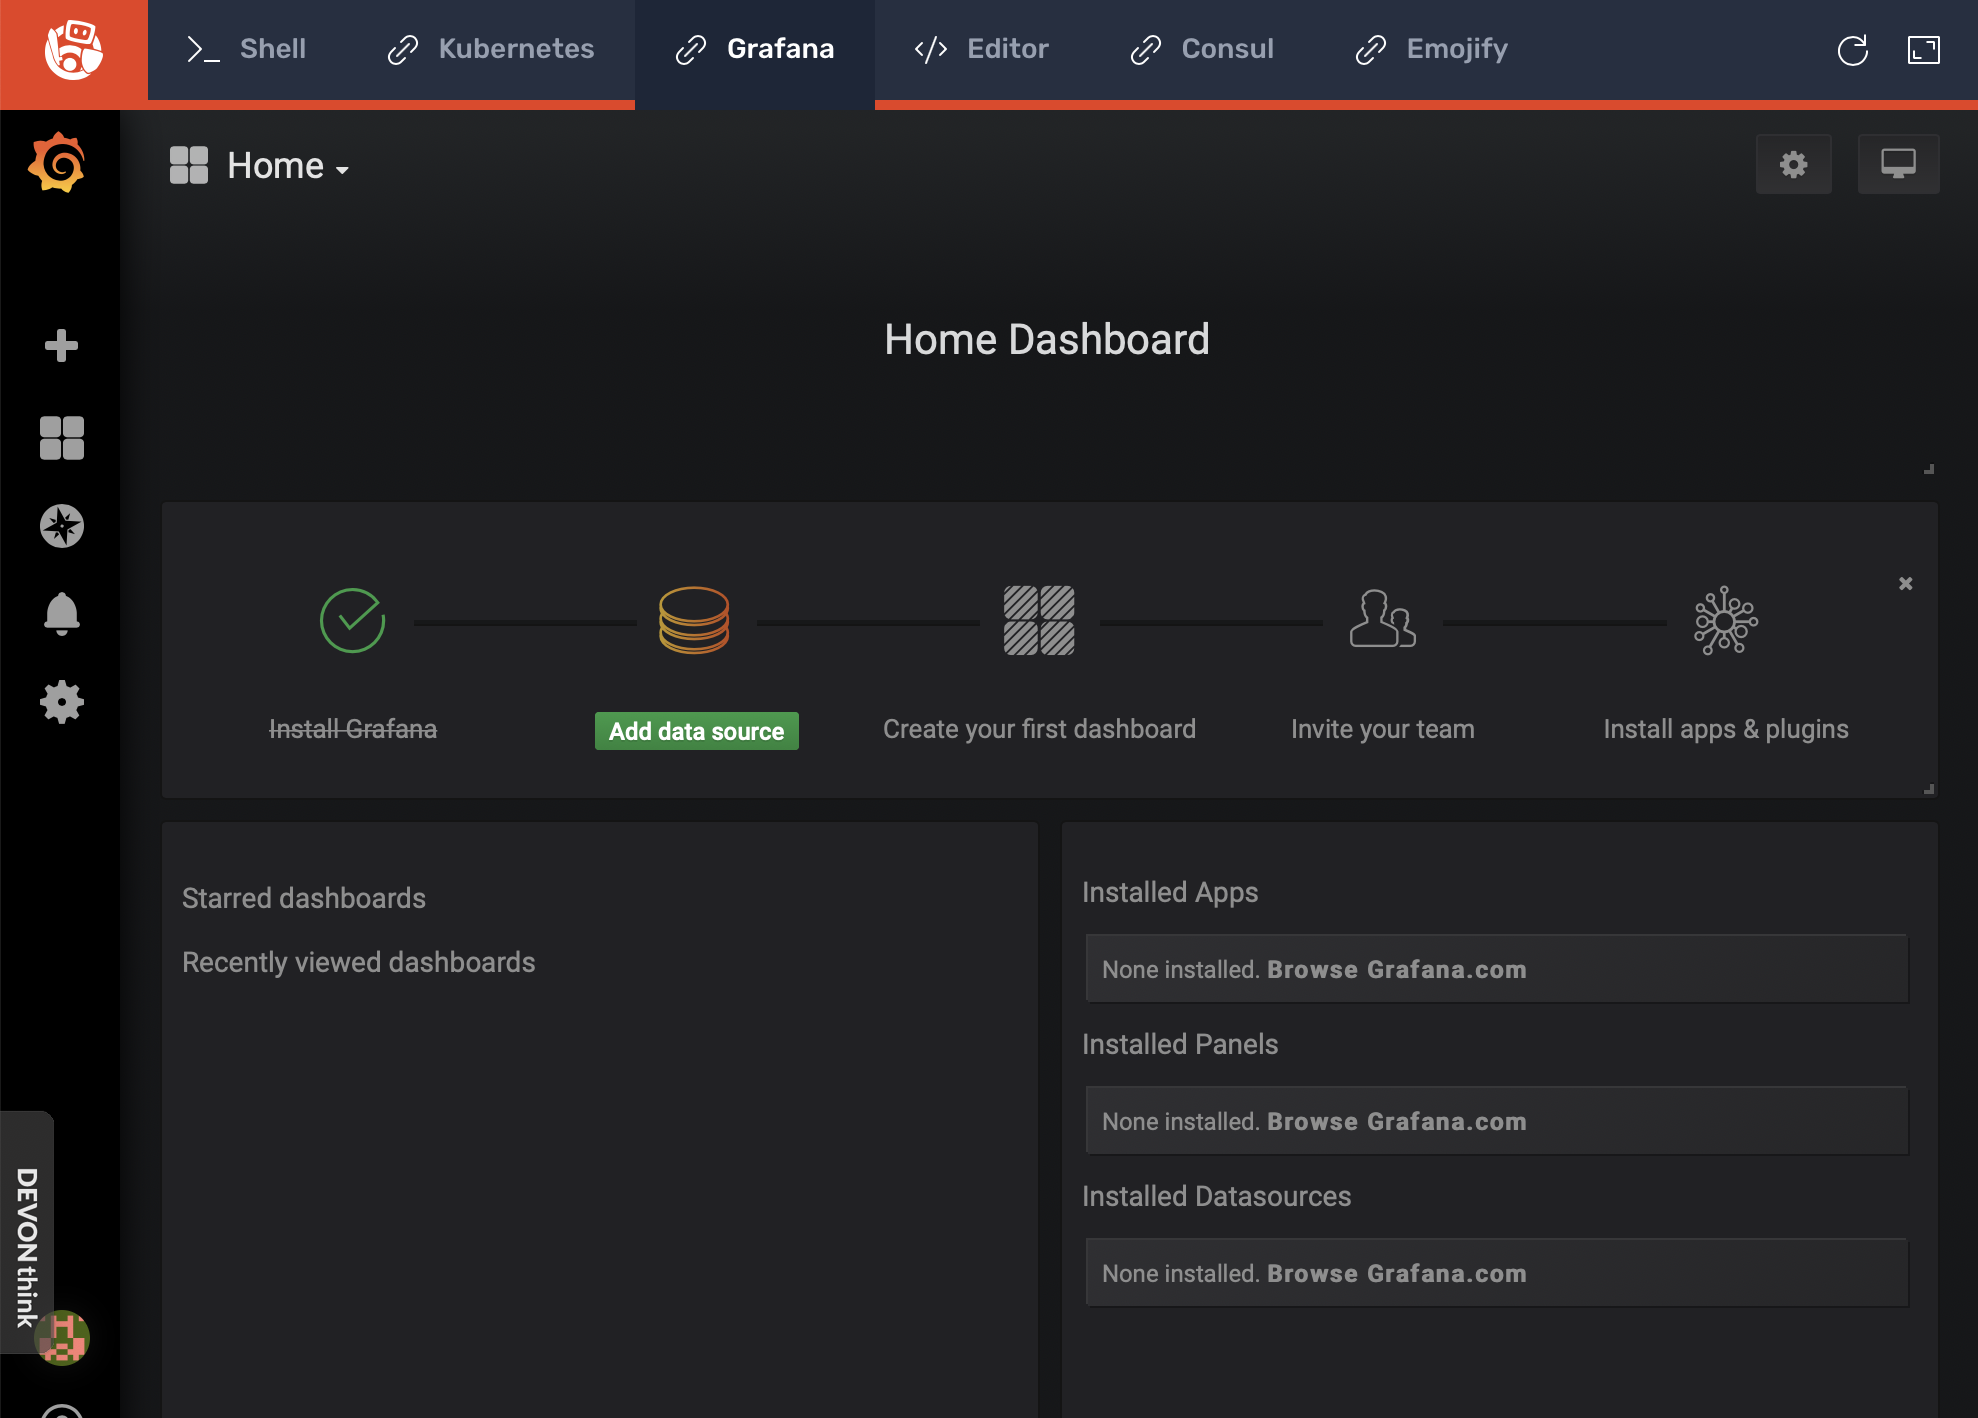This screenshot has width=1978, height=1418.
Task: Toggle fullscreen with the expand icon
Action: [x=1923, y=50]
